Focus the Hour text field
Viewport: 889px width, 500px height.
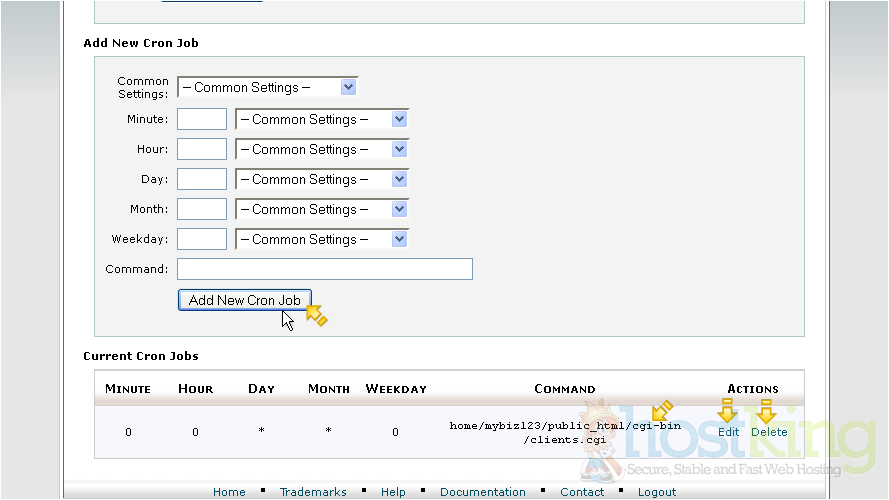202,149
